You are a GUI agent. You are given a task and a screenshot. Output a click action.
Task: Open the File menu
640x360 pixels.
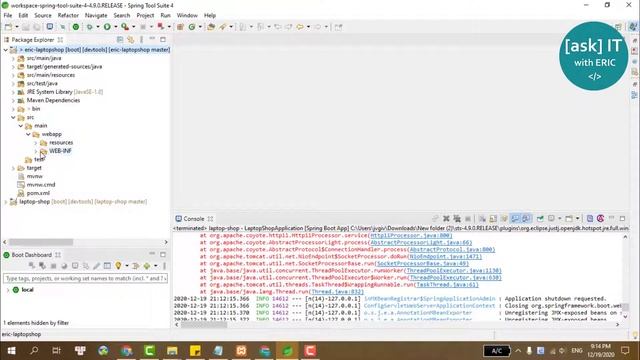[8, 16]
